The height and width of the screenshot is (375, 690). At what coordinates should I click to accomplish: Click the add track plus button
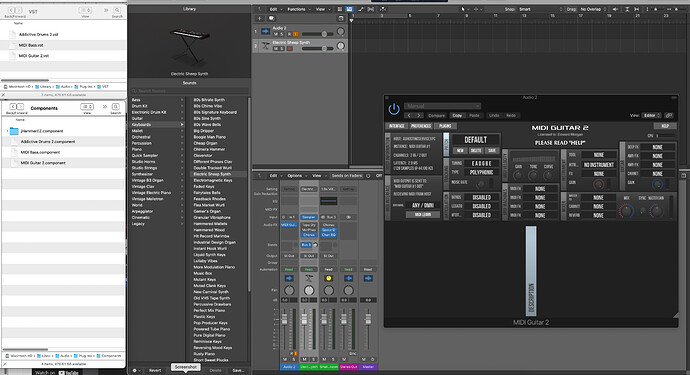pos(260,18)
